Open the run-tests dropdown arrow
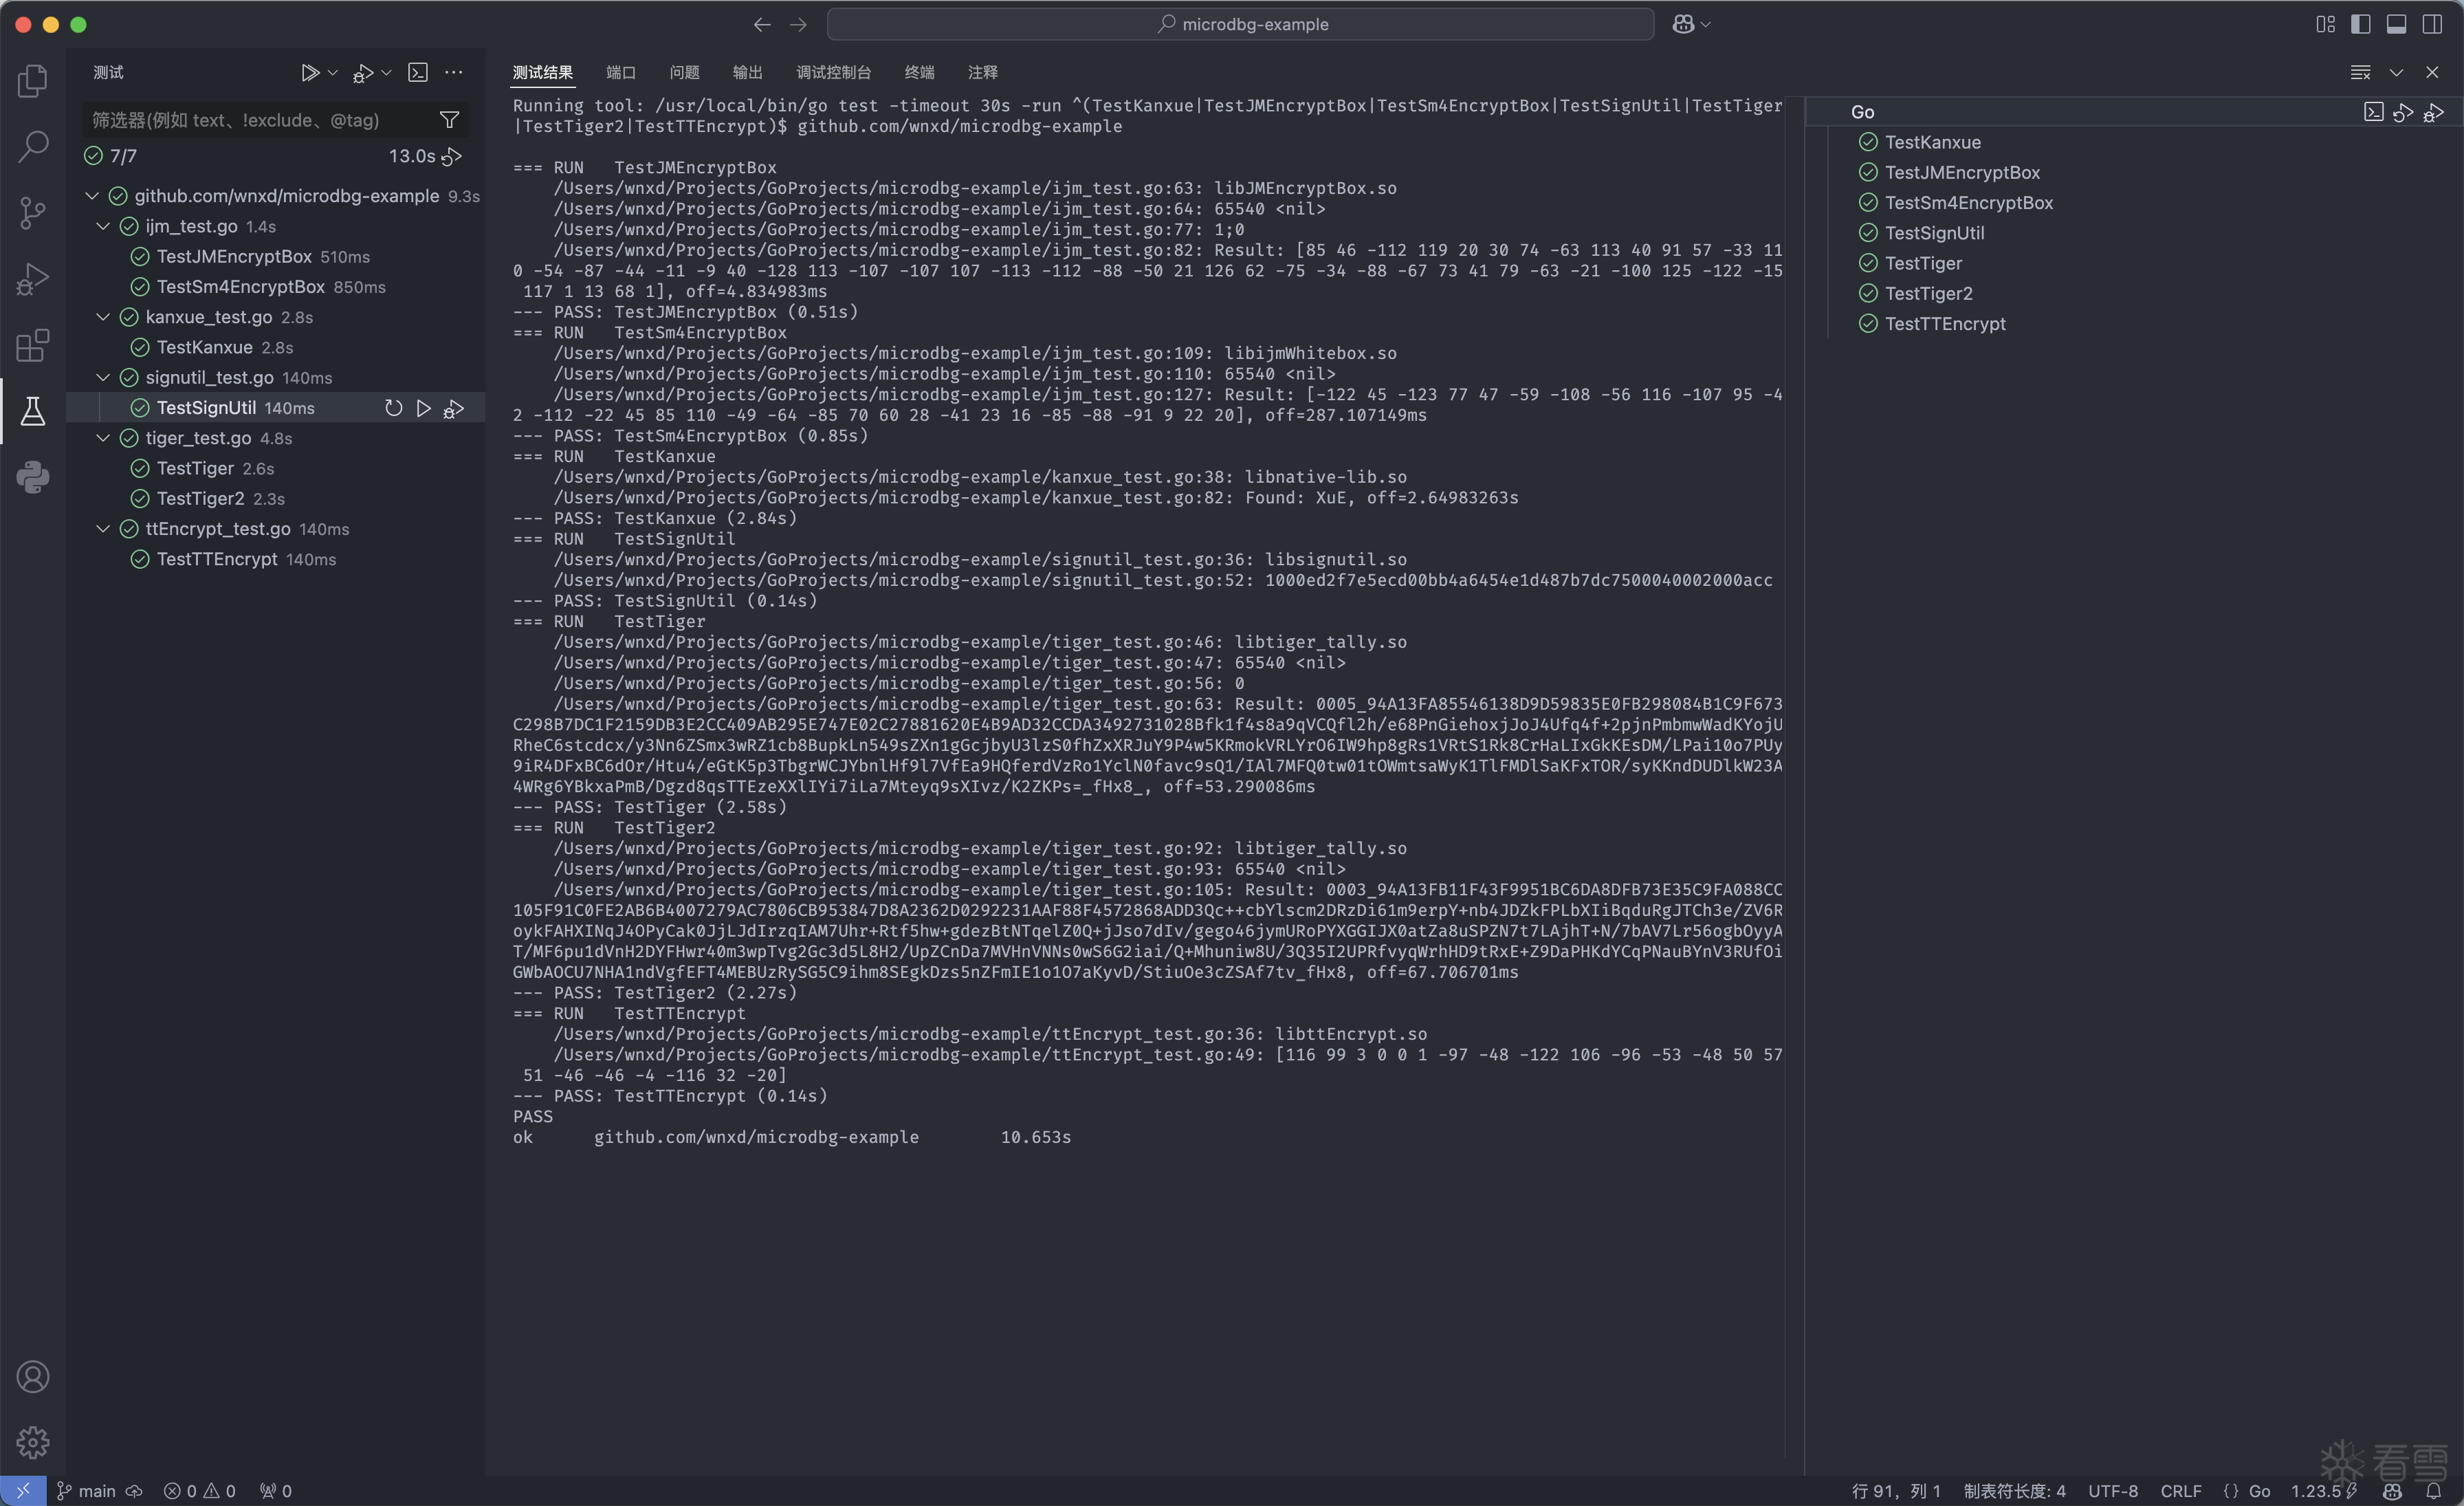The image size is (2464, 1506). pyautogui.click(x=332, y=72)
